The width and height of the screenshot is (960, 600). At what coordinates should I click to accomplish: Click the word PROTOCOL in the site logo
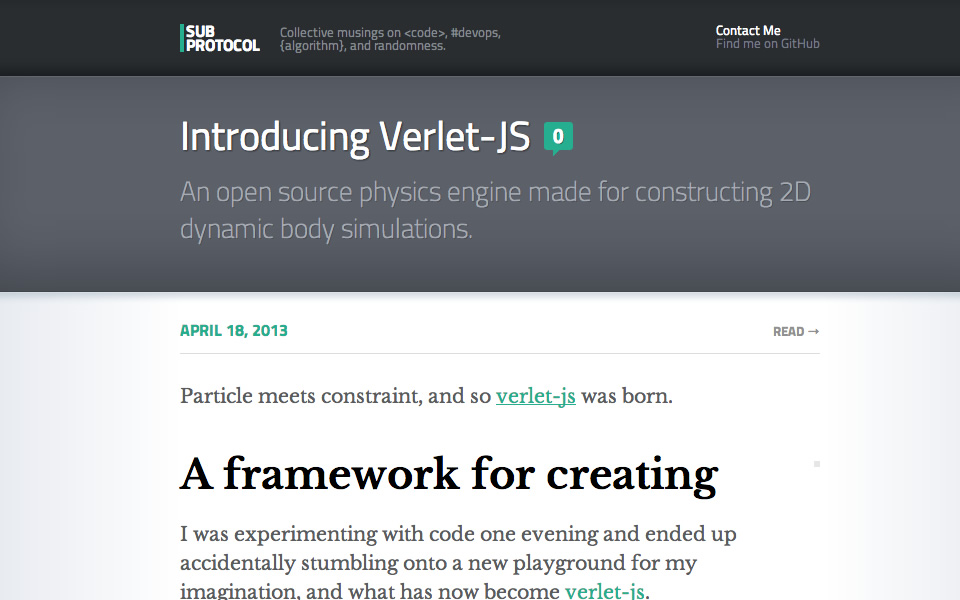click(x=223, y=46)
